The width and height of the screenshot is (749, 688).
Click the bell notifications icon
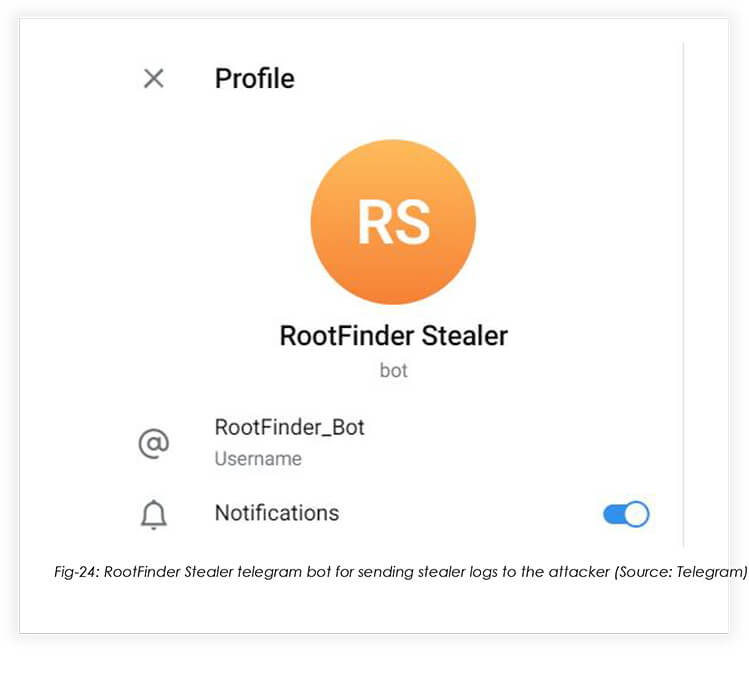tap(154, 515)
